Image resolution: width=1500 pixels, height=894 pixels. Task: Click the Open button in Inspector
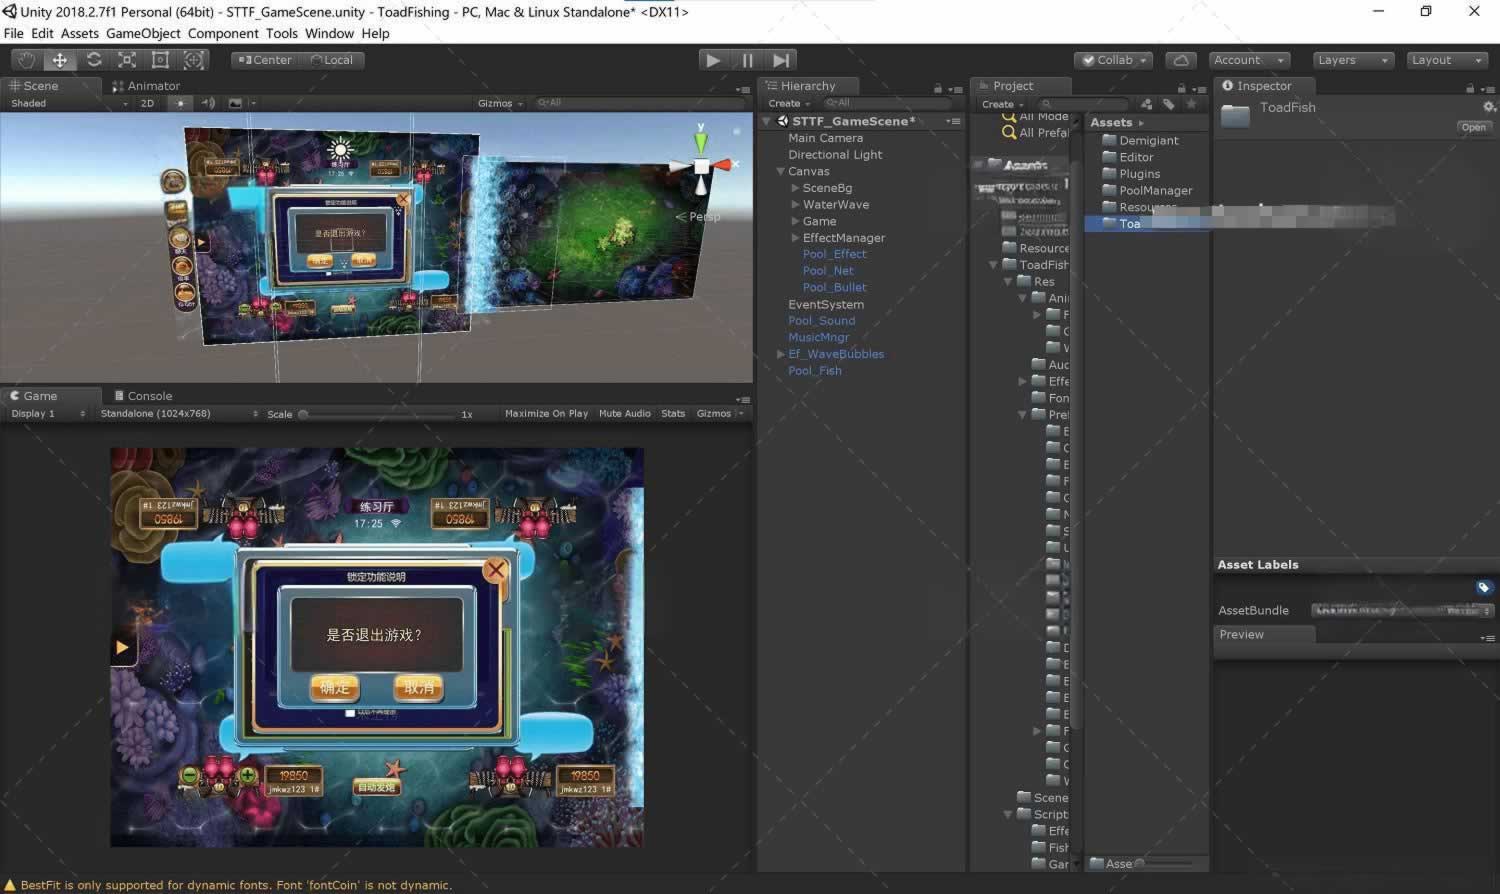1473,127
